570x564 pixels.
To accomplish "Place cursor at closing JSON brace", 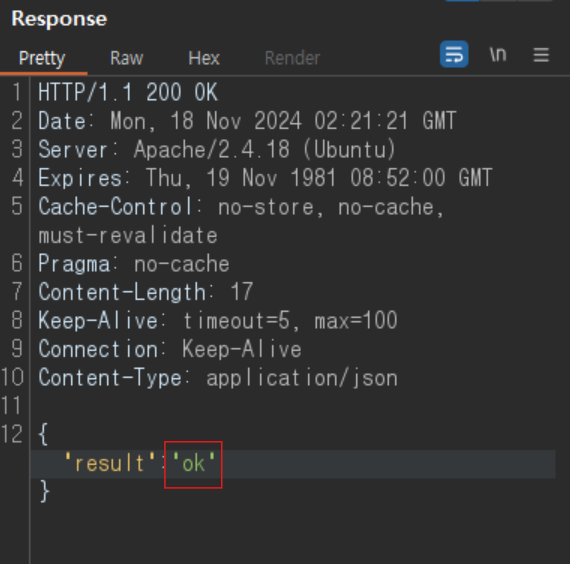I will click(x=44, y=491).
